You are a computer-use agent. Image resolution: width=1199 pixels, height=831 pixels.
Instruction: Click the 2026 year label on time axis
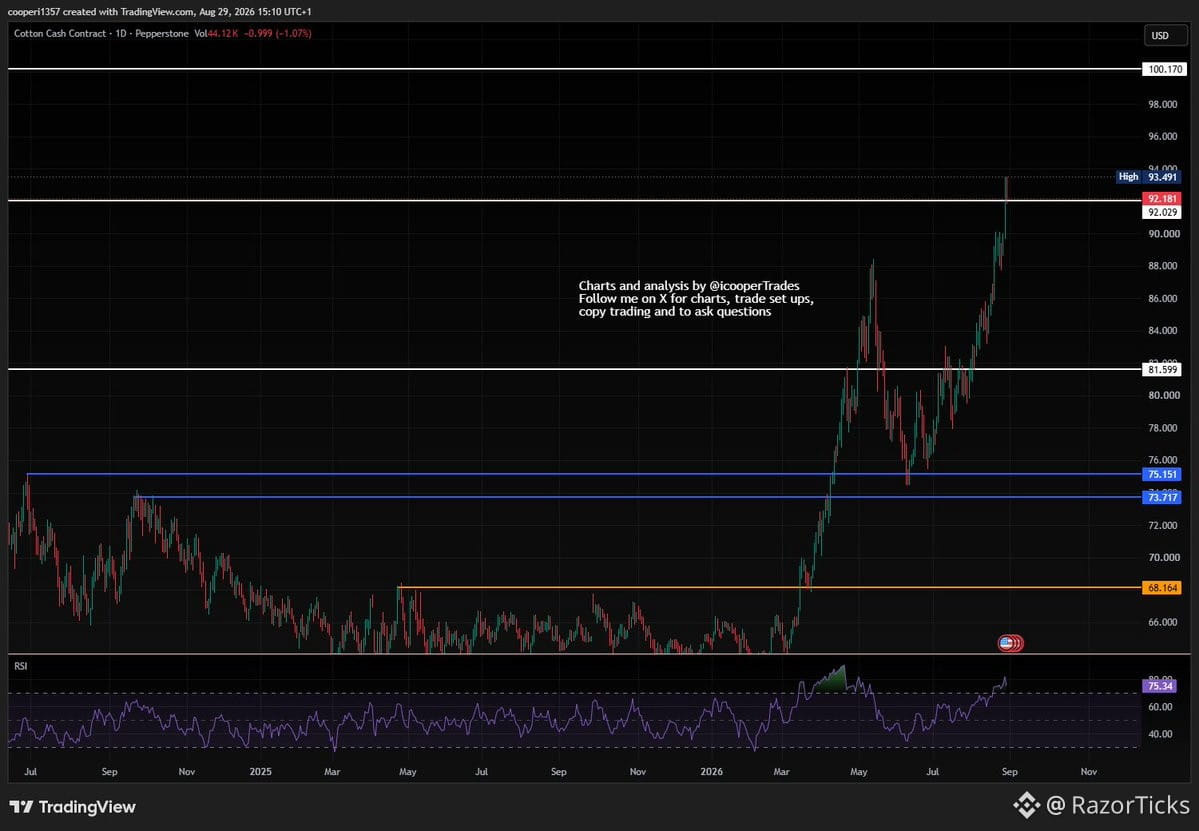pos(712,771)
